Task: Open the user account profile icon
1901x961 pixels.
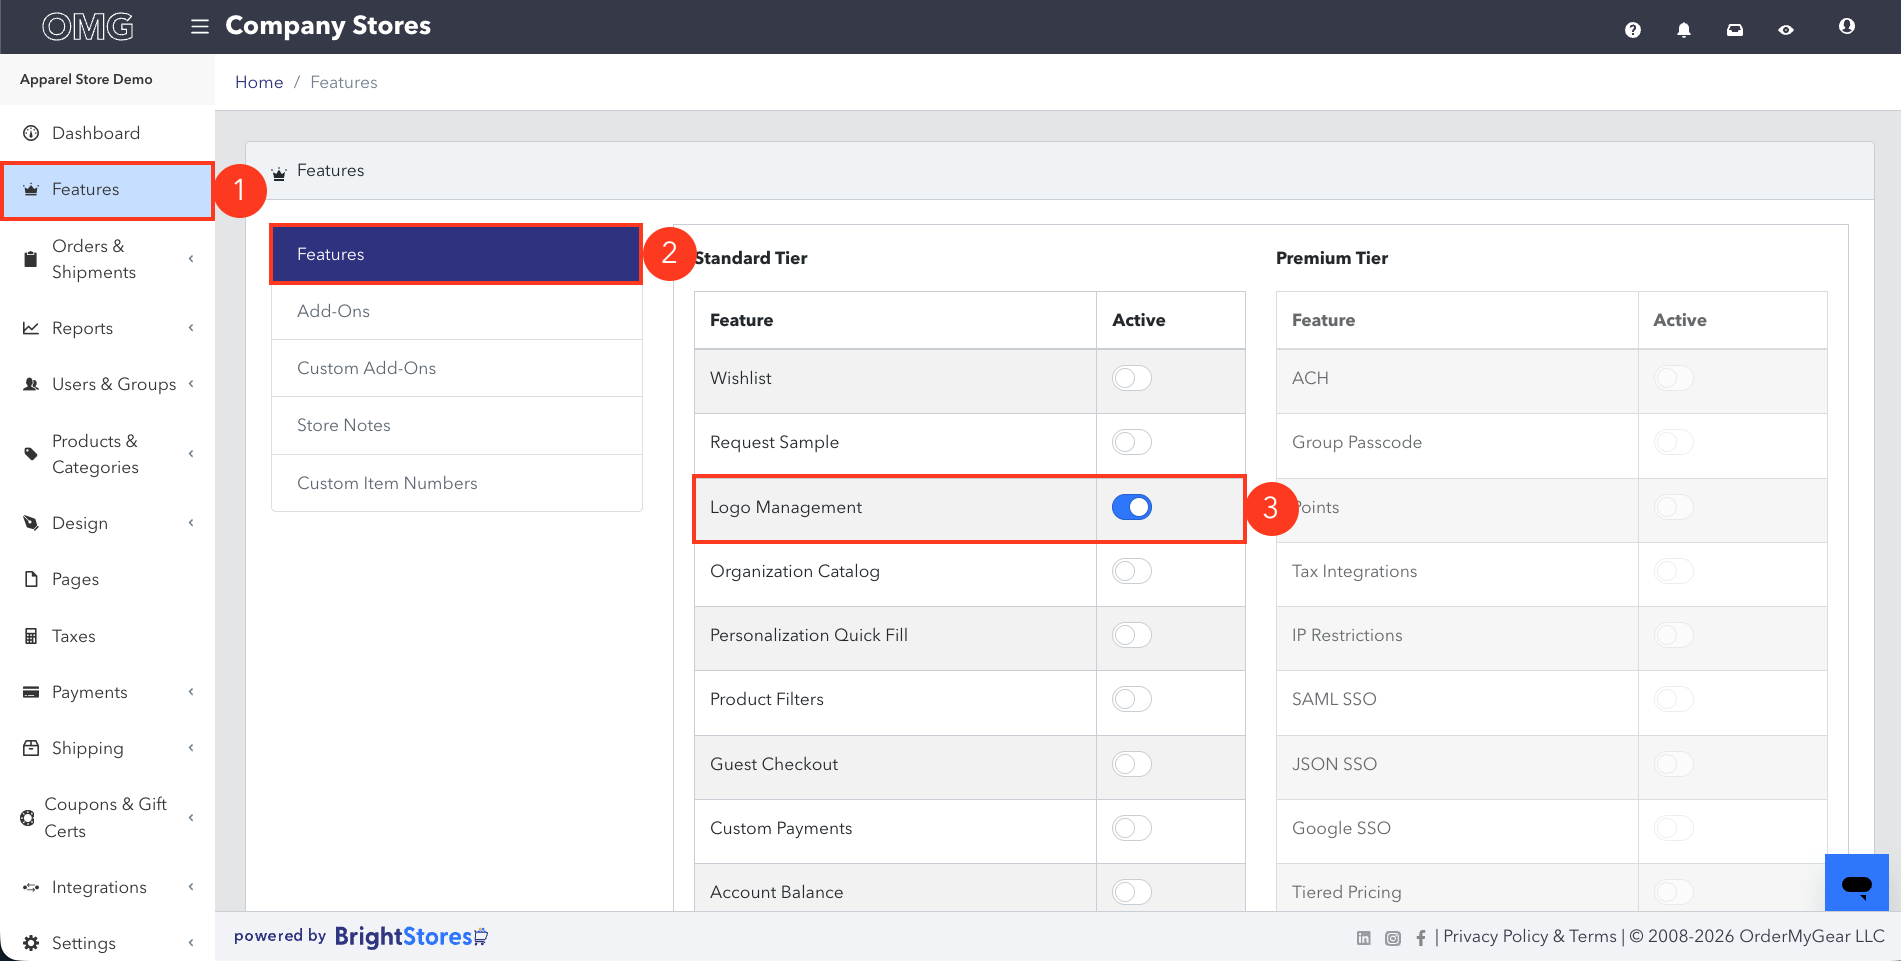Action: 1847,26
